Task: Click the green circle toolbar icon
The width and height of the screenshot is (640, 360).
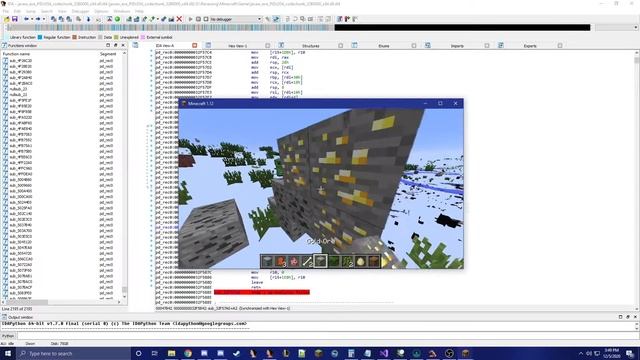Action: point(118,19)
